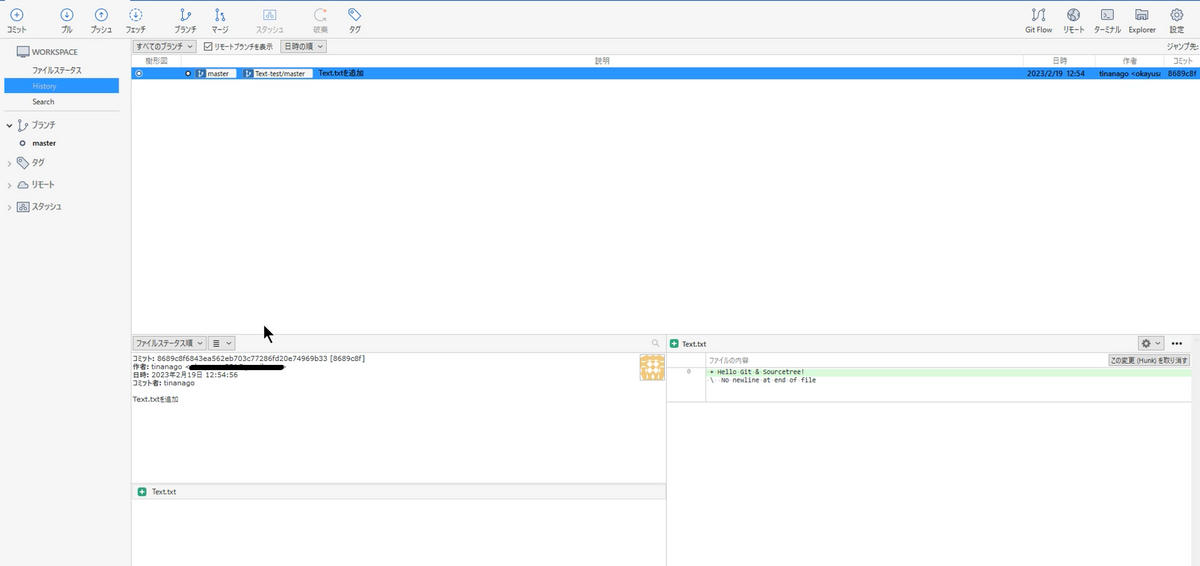
Task: Open the list view mode dropdown
Action: [220, 342]
